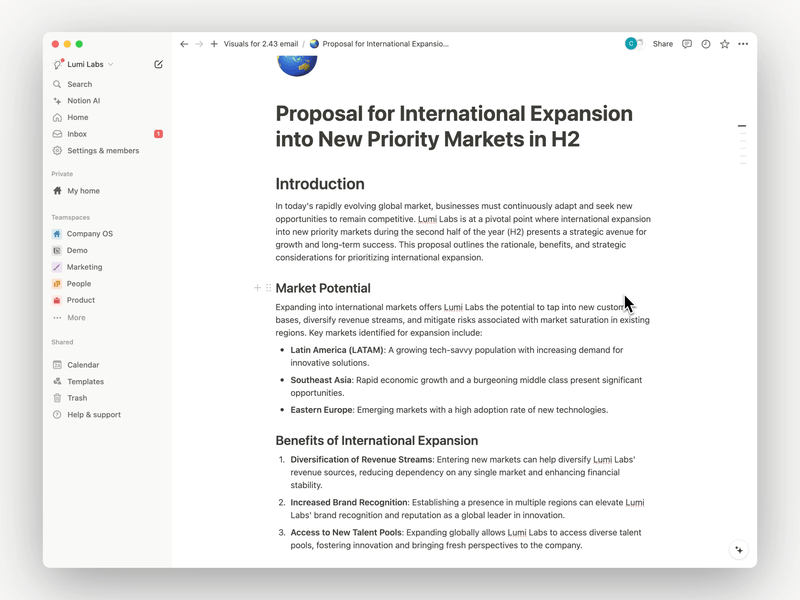Click the table of contents outline markers
Screen dimensions: 800x600
coord(742,145)
